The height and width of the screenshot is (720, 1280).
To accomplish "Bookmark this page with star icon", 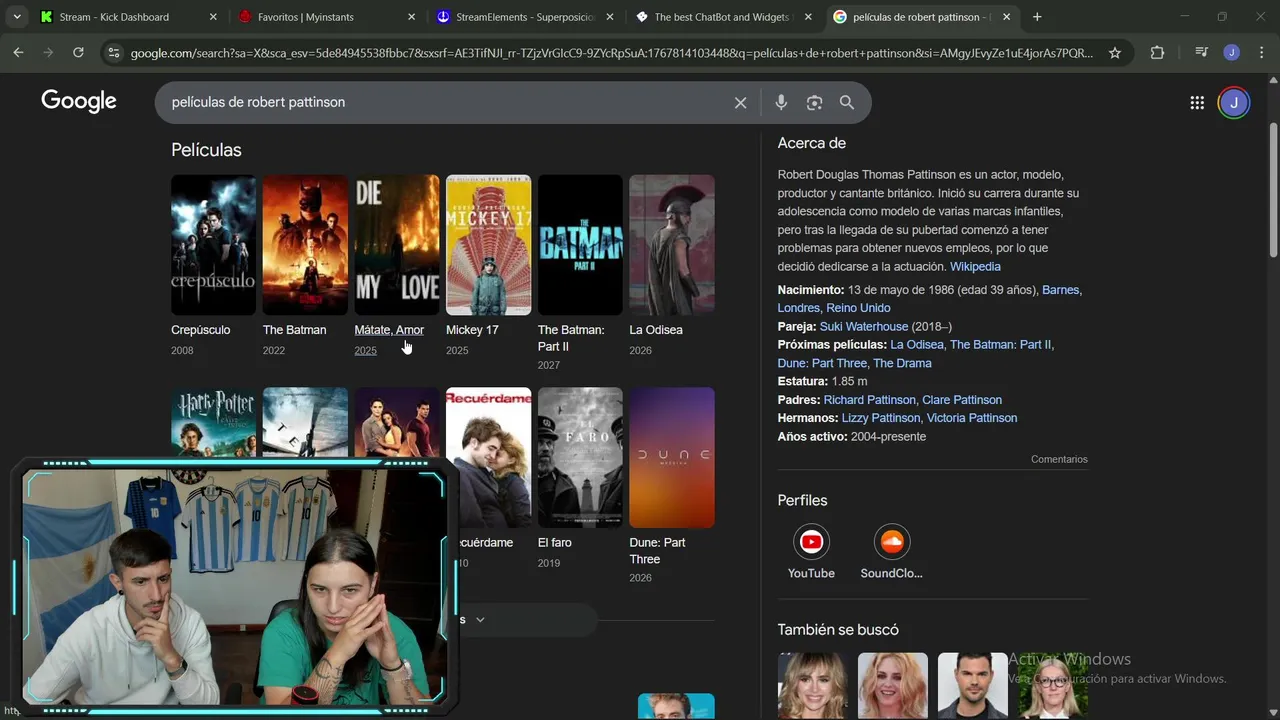I will (x=1115, y=53).
